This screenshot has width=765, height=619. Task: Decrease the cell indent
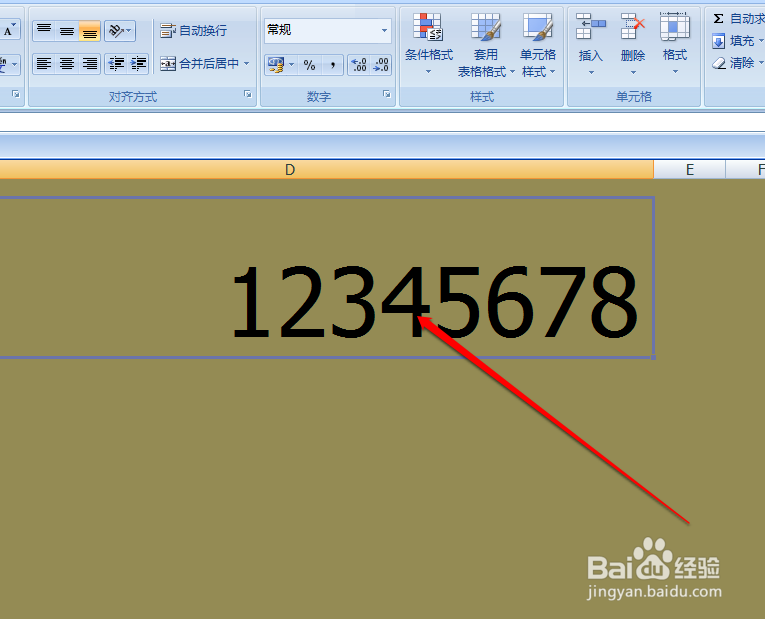116,63
